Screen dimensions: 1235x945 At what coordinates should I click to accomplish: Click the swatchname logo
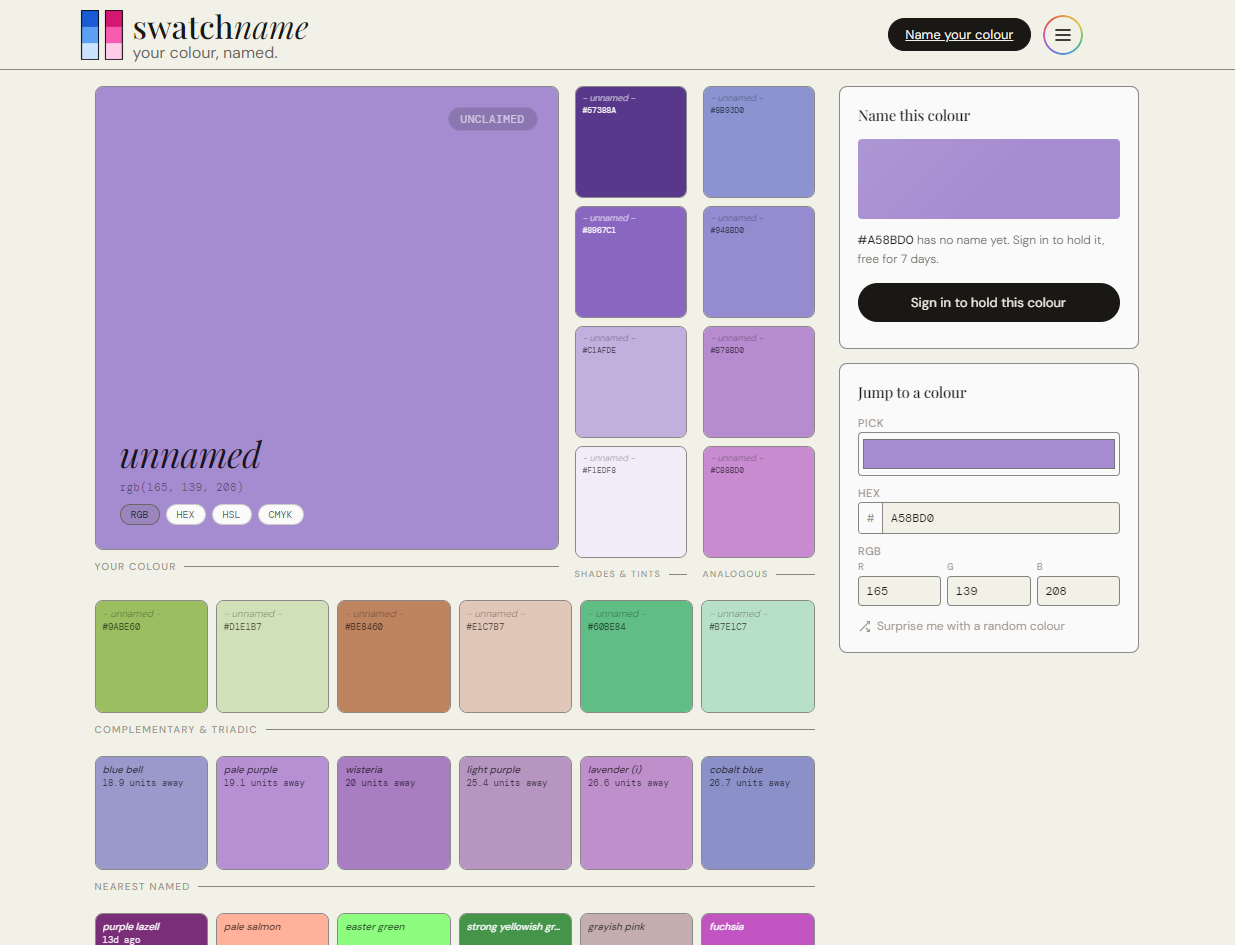[x=194, y=35]
